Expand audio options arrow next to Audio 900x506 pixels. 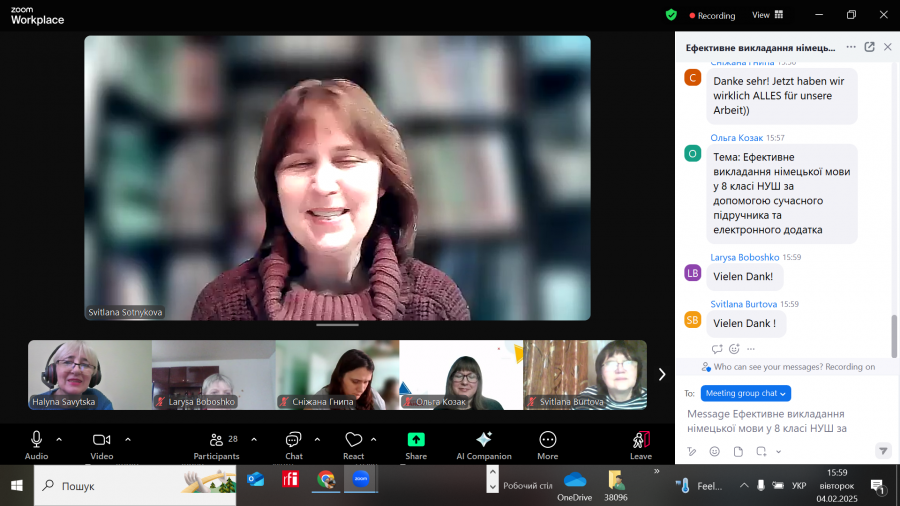[x=59, y=439]
